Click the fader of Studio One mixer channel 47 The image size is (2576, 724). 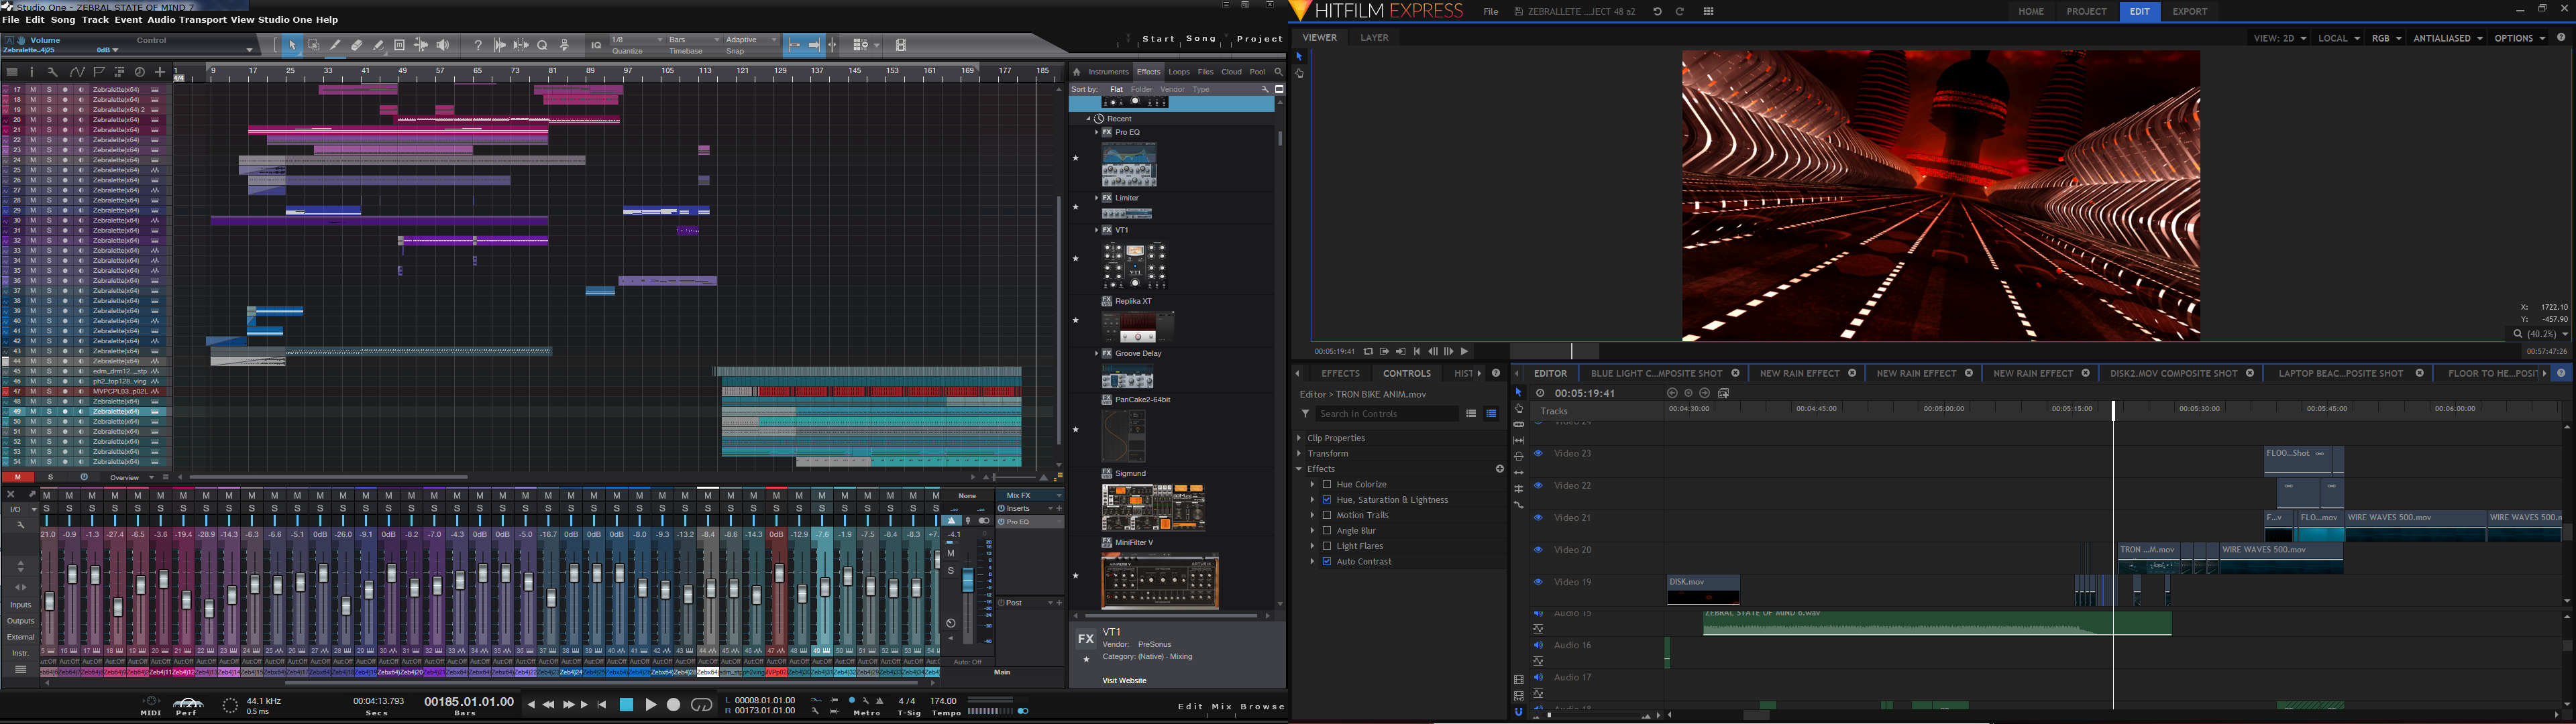pyautogui.click(x=779, y=573)
